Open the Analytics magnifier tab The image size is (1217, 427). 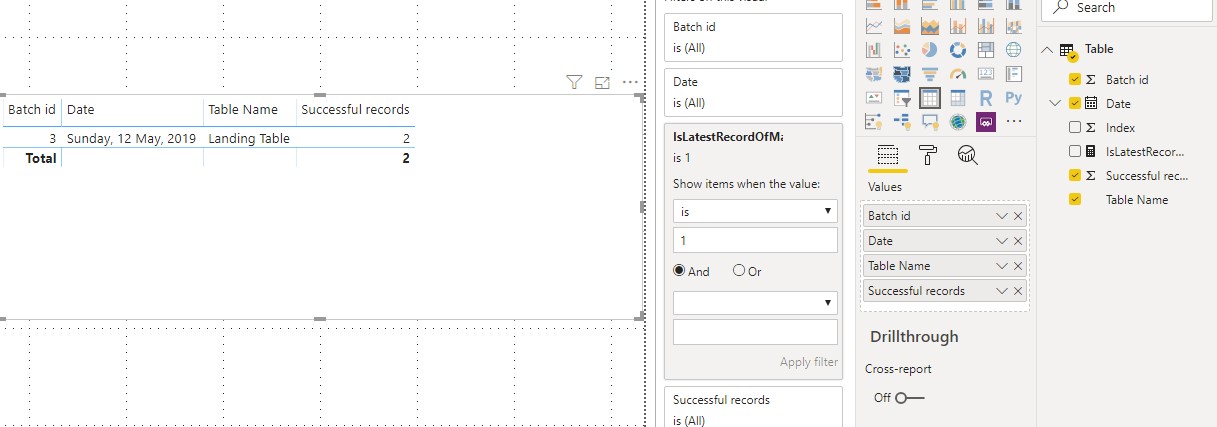click(967, 155)
